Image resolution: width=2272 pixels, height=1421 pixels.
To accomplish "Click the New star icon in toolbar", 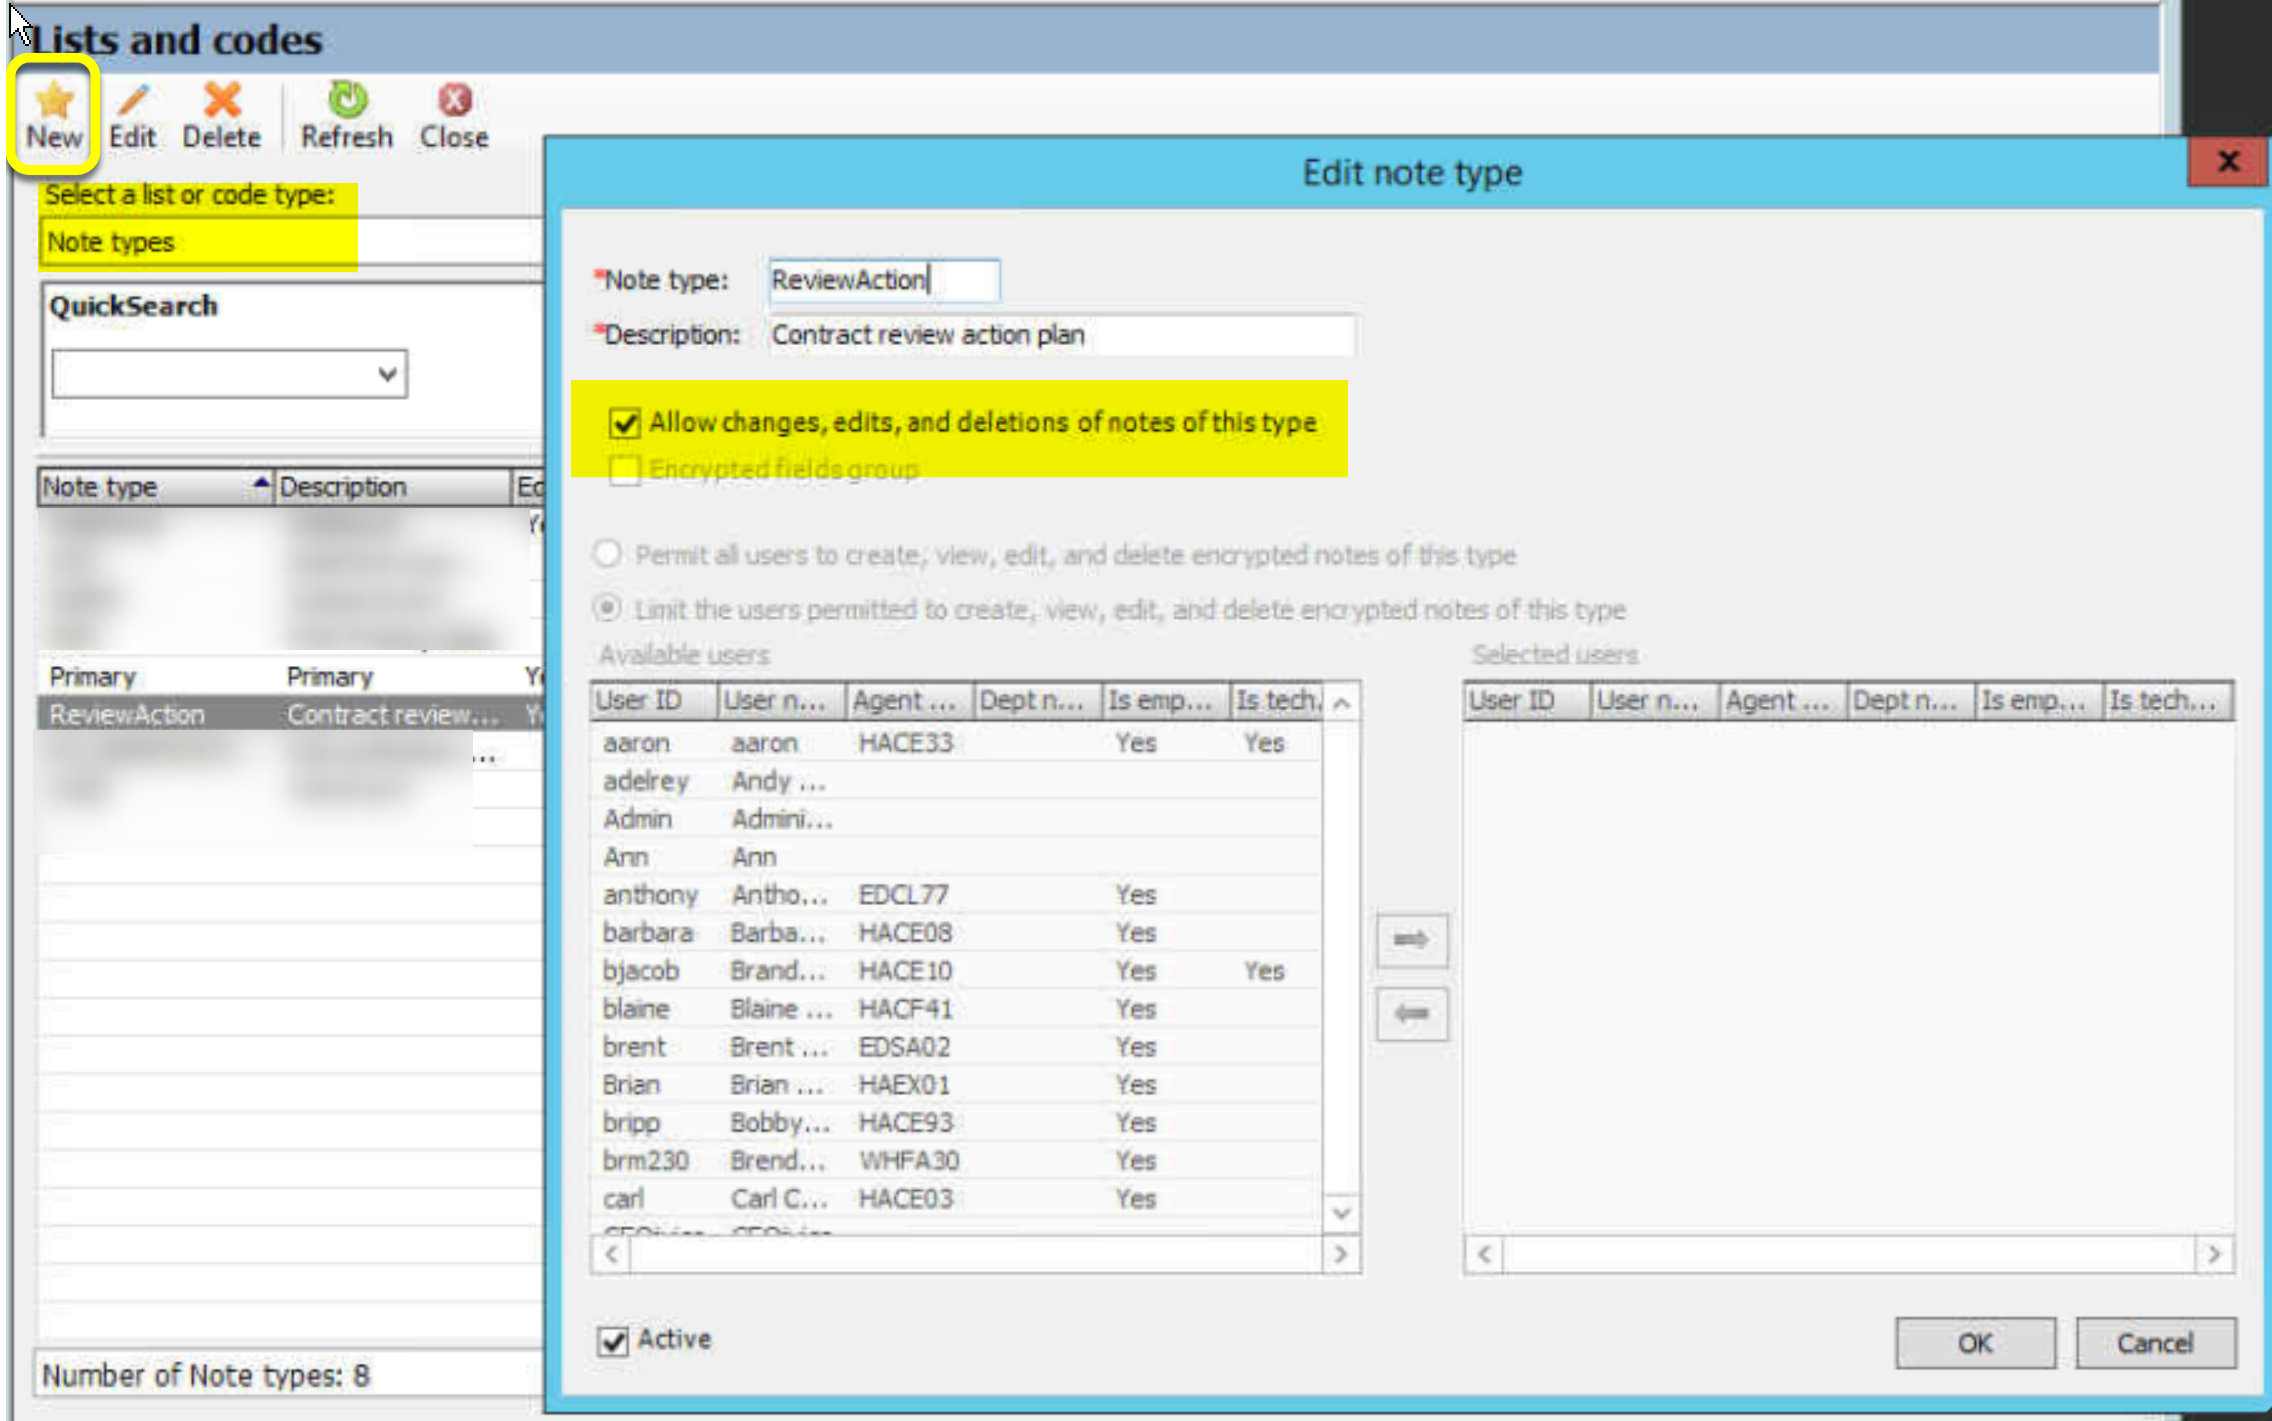I will [x=54, y=101].
